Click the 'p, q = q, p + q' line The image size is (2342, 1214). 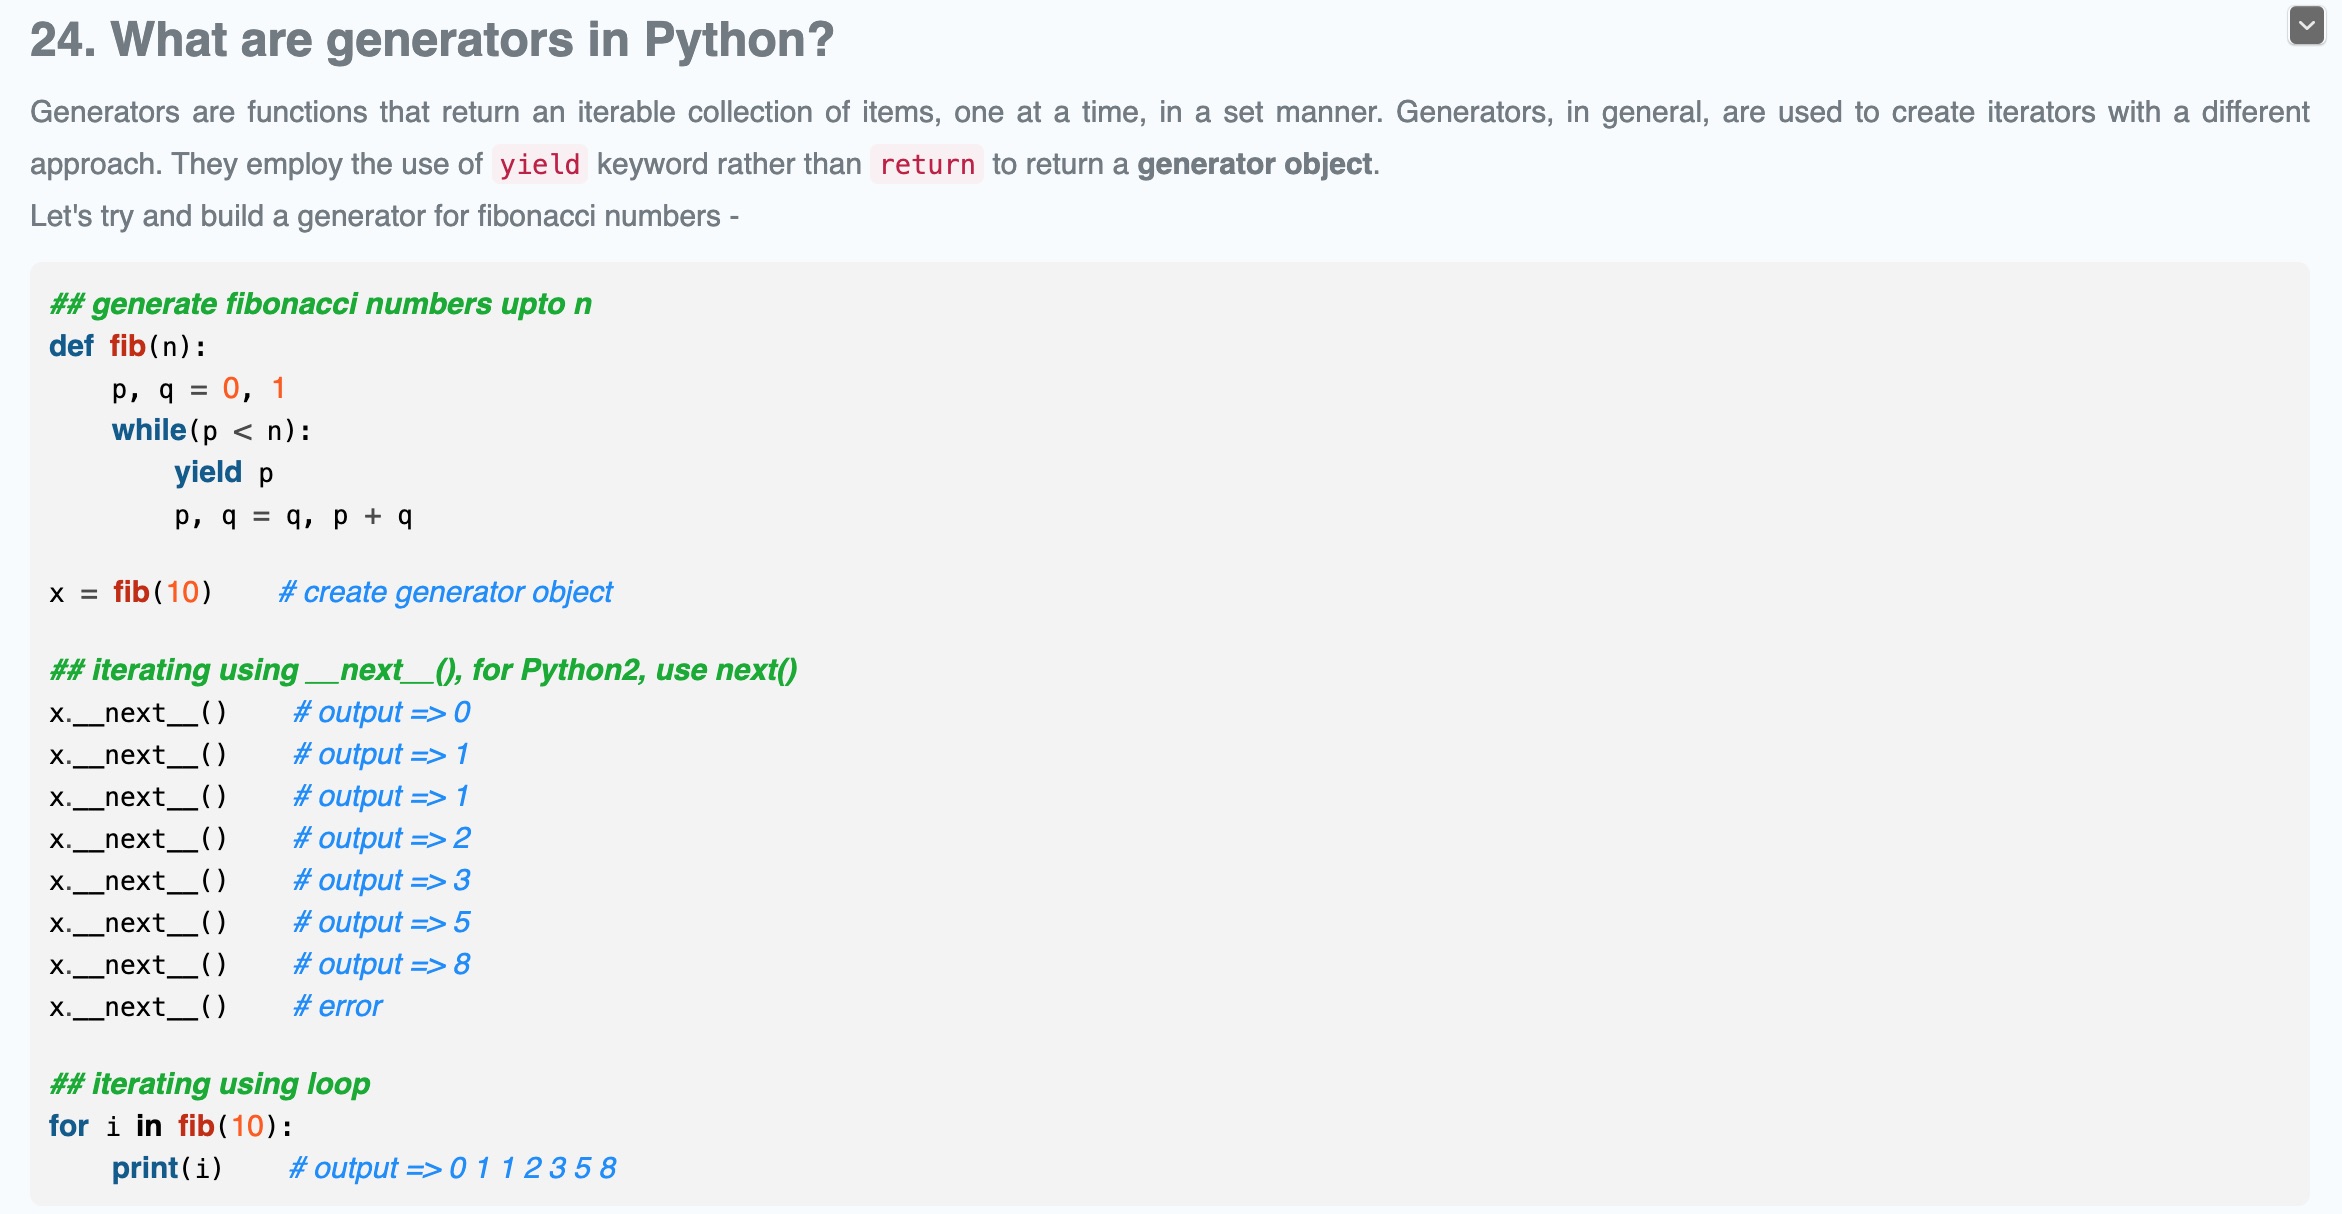pos(292,516)
